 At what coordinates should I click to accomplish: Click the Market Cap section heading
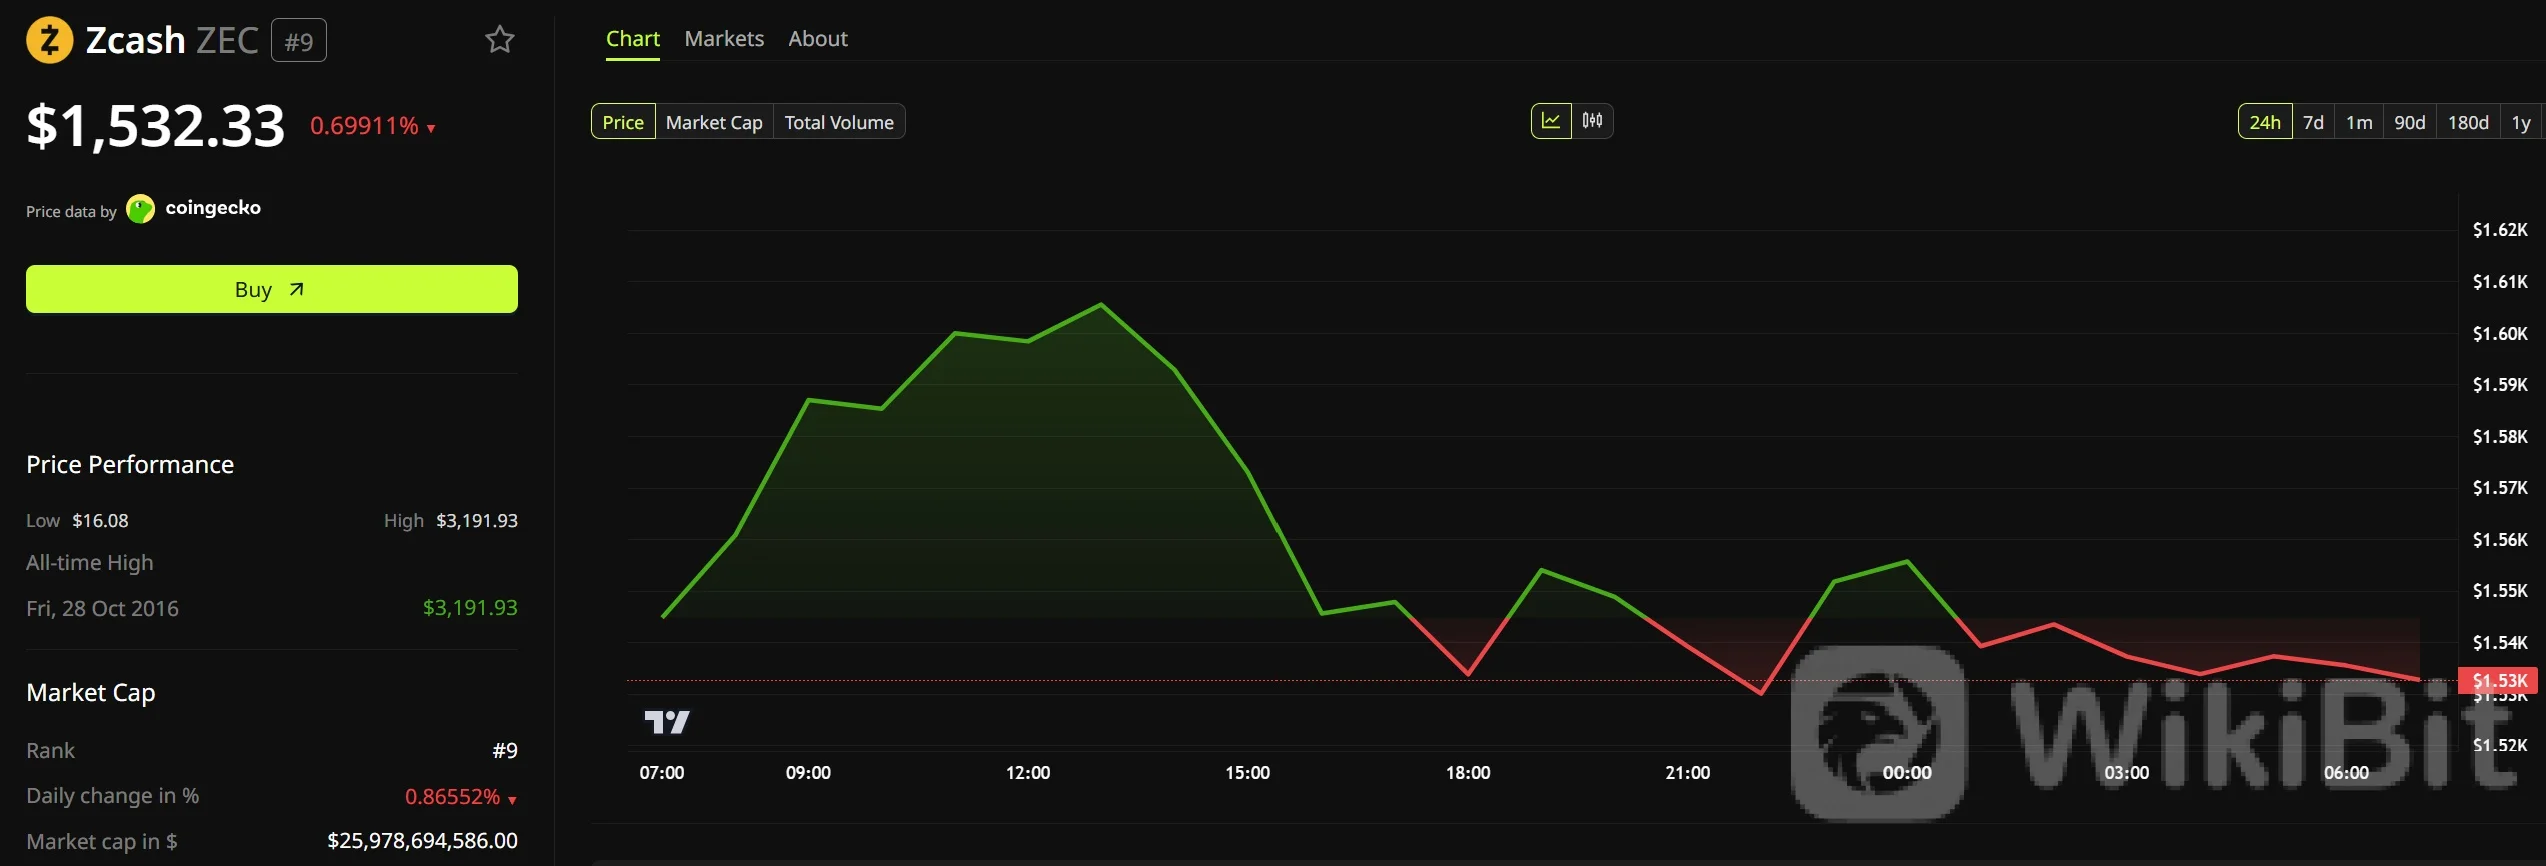pyautogui.click(x=91, y=693)
